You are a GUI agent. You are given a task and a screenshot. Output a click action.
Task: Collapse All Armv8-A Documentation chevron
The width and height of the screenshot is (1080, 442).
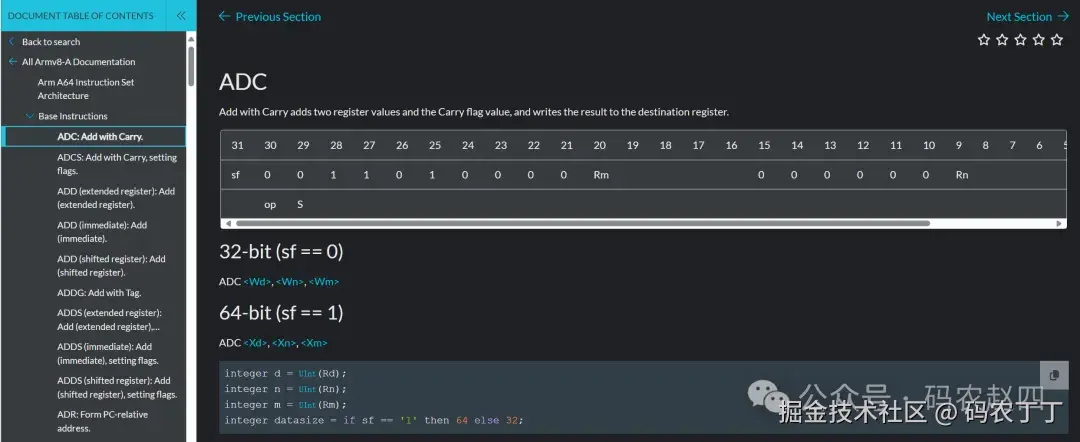coord(12,62)
